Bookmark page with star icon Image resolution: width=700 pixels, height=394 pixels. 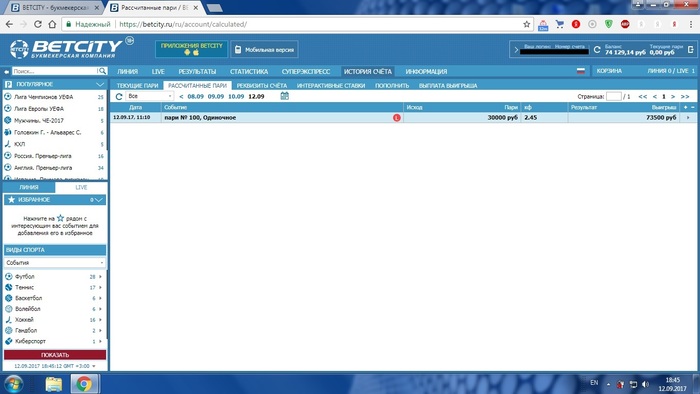click(x=527, y=24)
